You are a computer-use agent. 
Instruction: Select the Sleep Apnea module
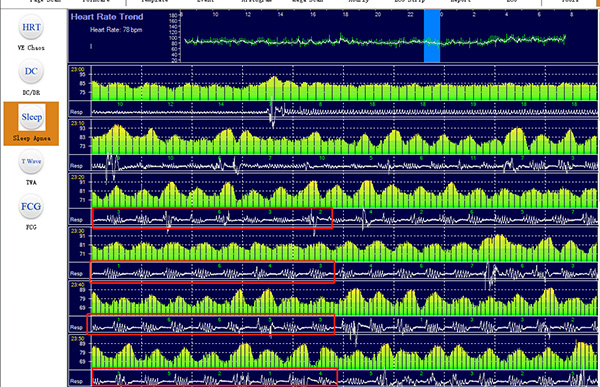tap(31, 124)
